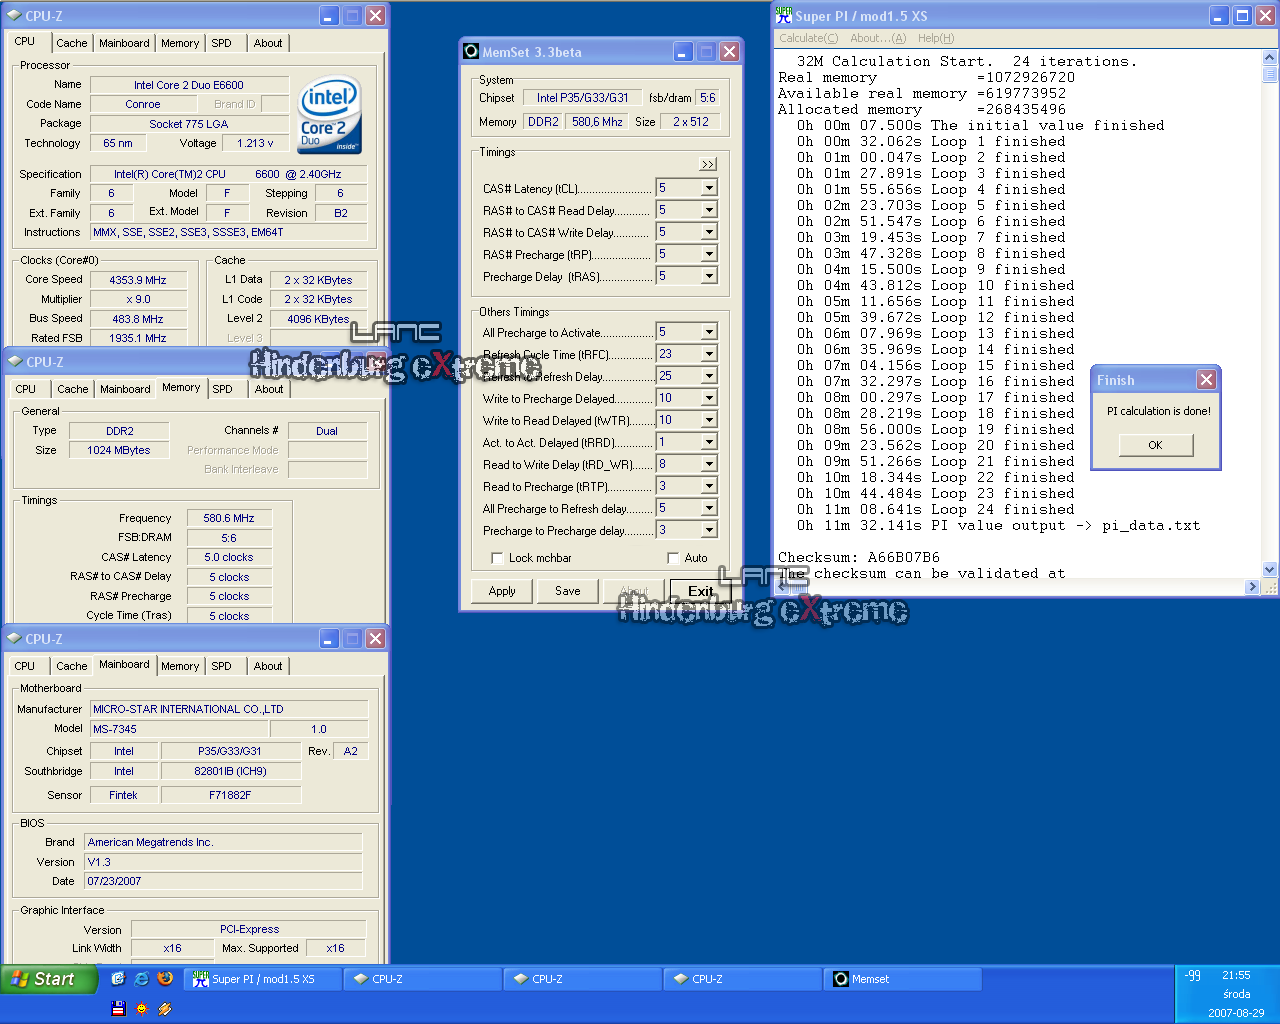Viewport: 1280px width, 1024px height.
Task: Click the Super PI vertical scrollbar up arrow
Action: tap(1270, 57)
